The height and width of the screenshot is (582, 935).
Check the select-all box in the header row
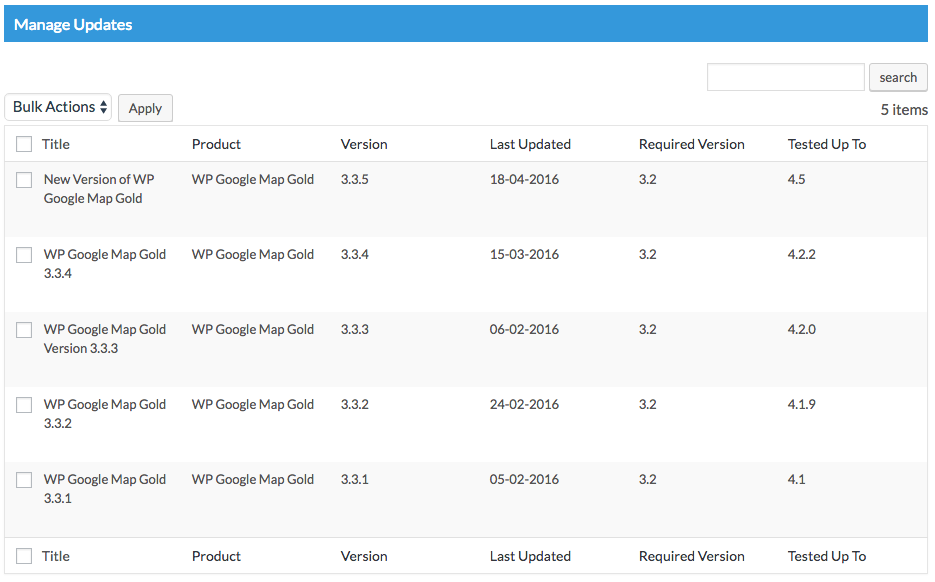click(x=24, y=144)
